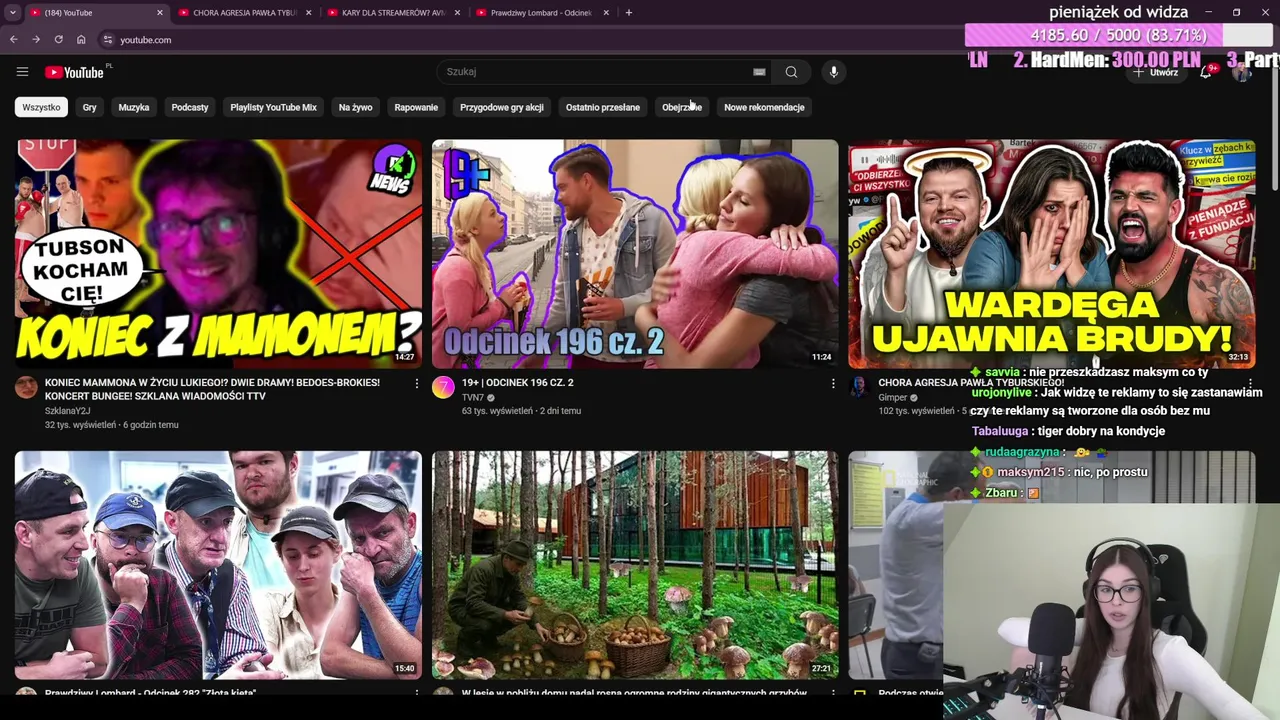Open the KONIEC Z MAMONEM video thumbnail
Viewport: 1280px width, 720px height.
[218, 254]
